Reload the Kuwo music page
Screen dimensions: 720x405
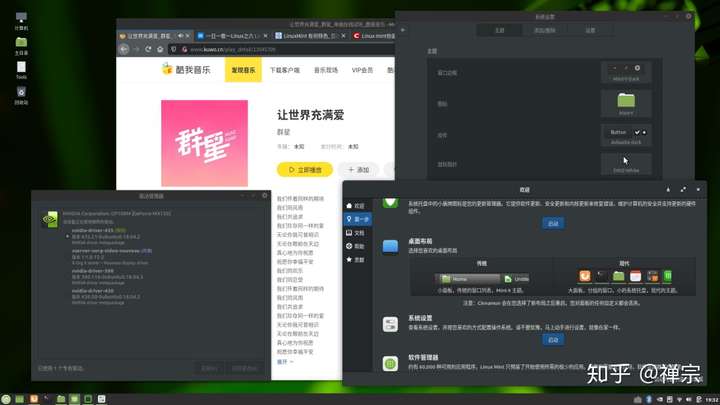coord(148,49)
